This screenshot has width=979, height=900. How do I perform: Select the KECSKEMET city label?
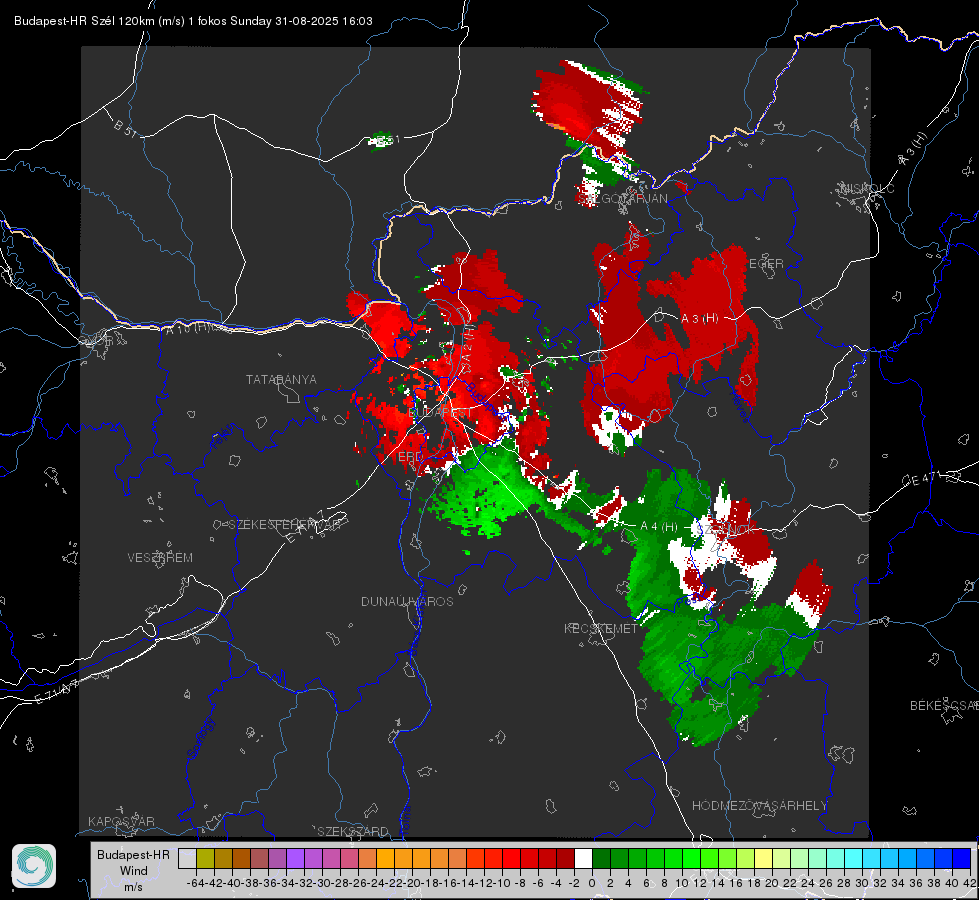pos(601,628)
